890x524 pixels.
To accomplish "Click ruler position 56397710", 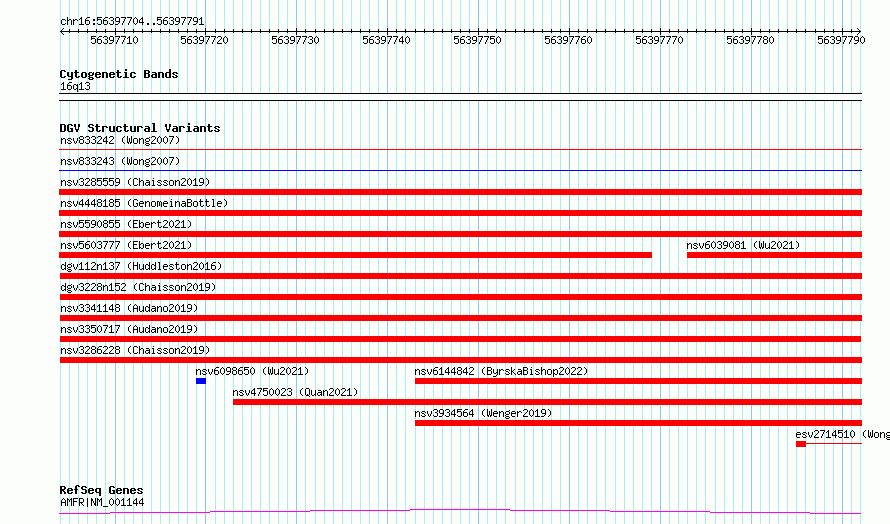I will (114, 40).
